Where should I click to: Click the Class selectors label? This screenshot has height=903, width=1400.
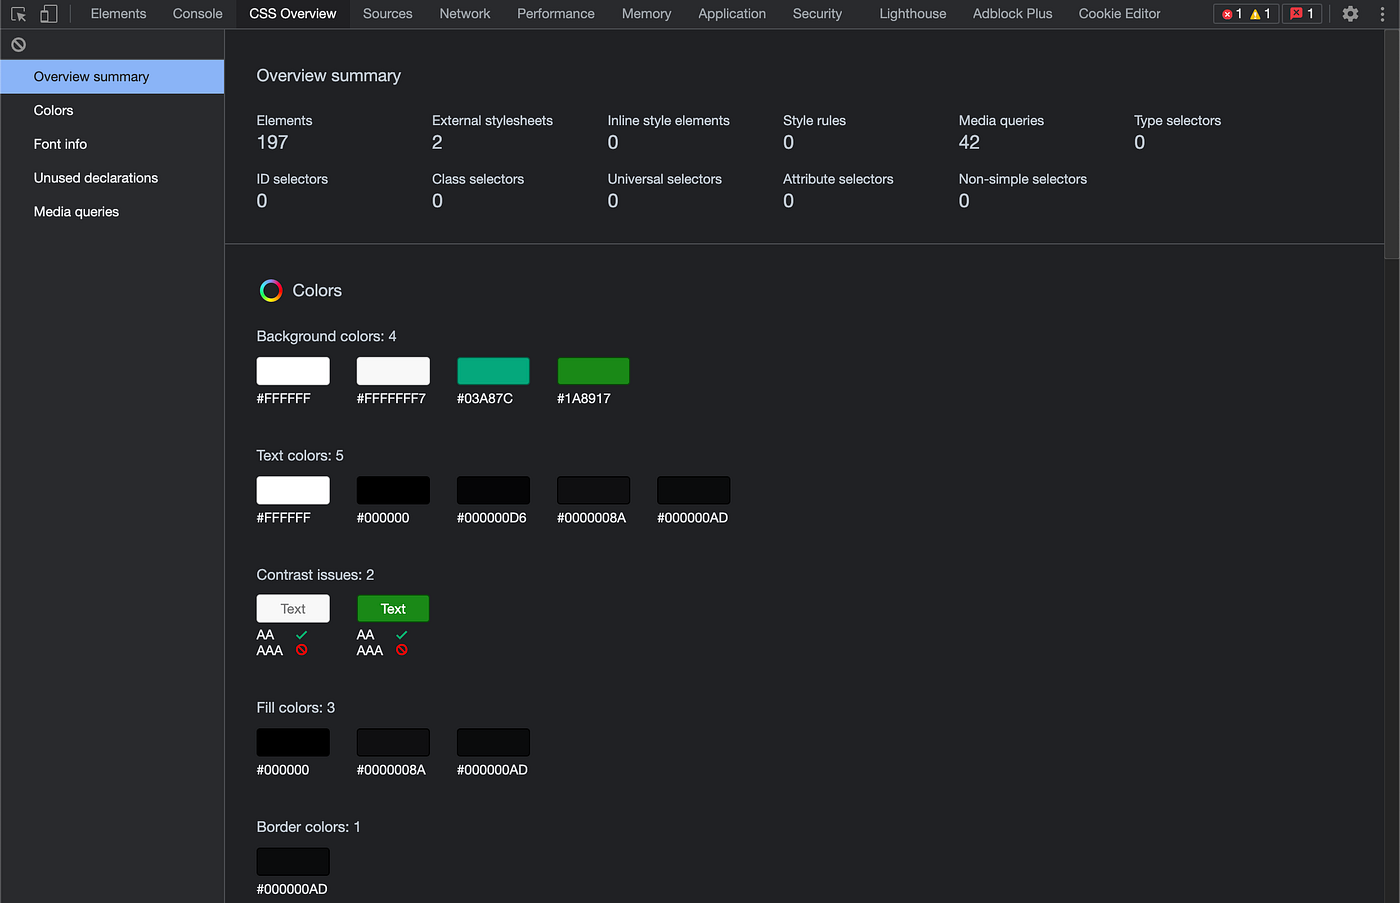coord(478,179)
